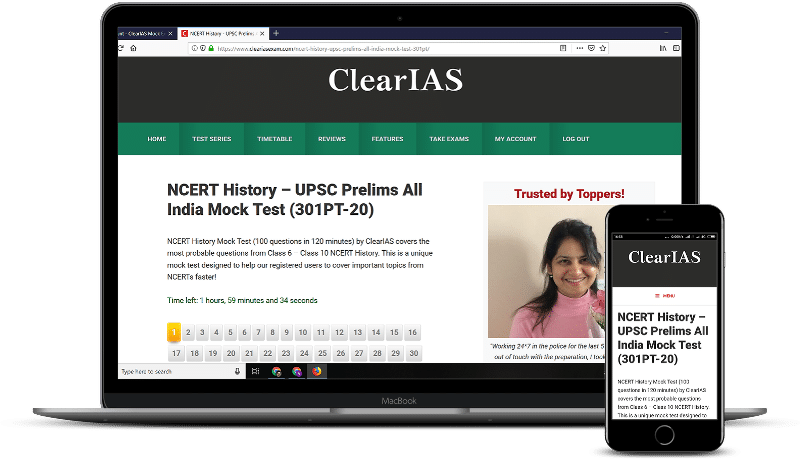Click the Save to Pocket icon

coord(591,48)
